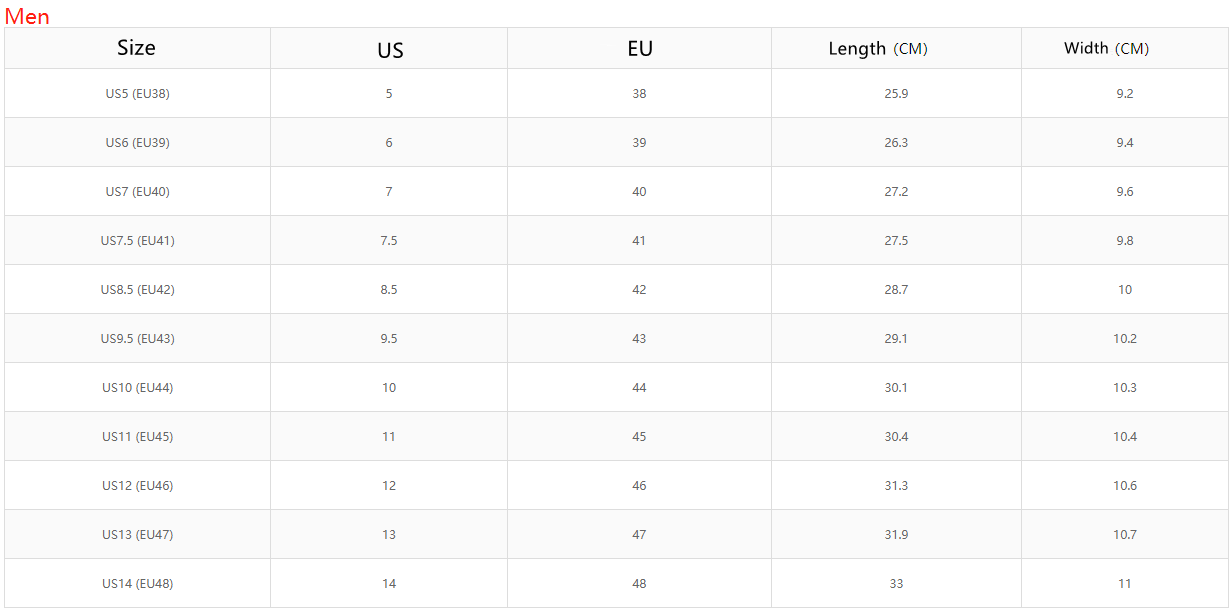This screenshot has width=1231, height=612.
Task: Select the US6 (EU39) size cell
Action: [137, 143]
